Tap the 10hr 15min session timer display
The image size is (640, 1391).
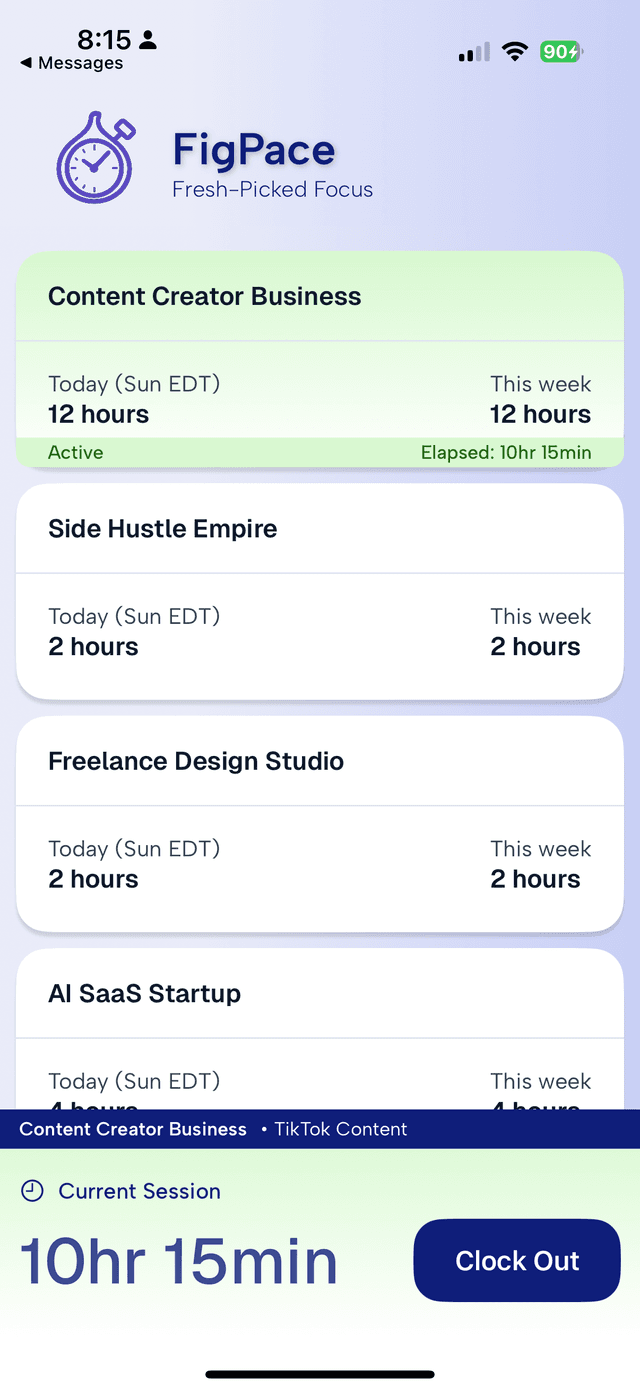(x=178, y=1260)
